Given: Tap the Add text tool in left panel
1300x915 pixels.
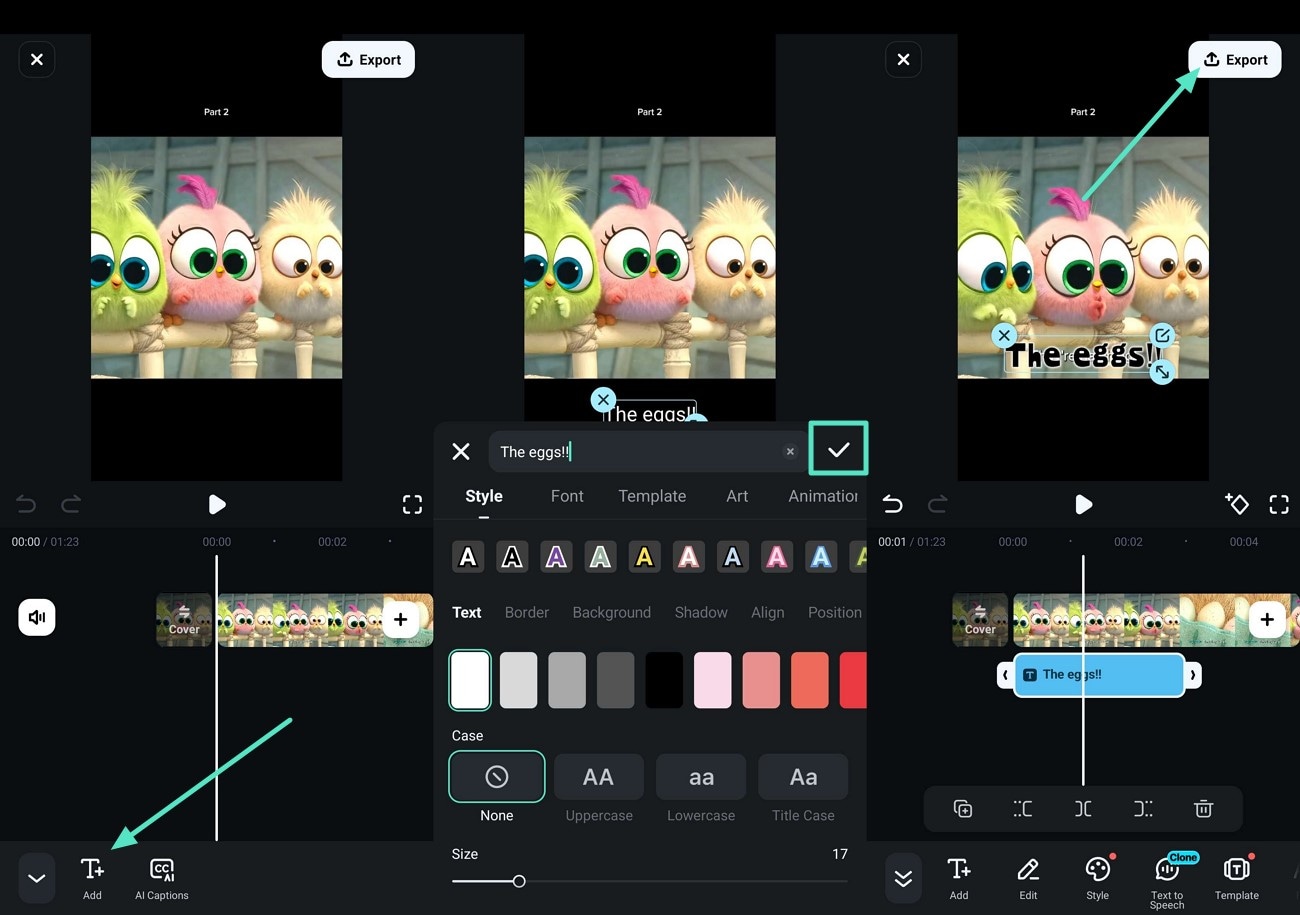Looking at the screenshot, I should point(92,878).
